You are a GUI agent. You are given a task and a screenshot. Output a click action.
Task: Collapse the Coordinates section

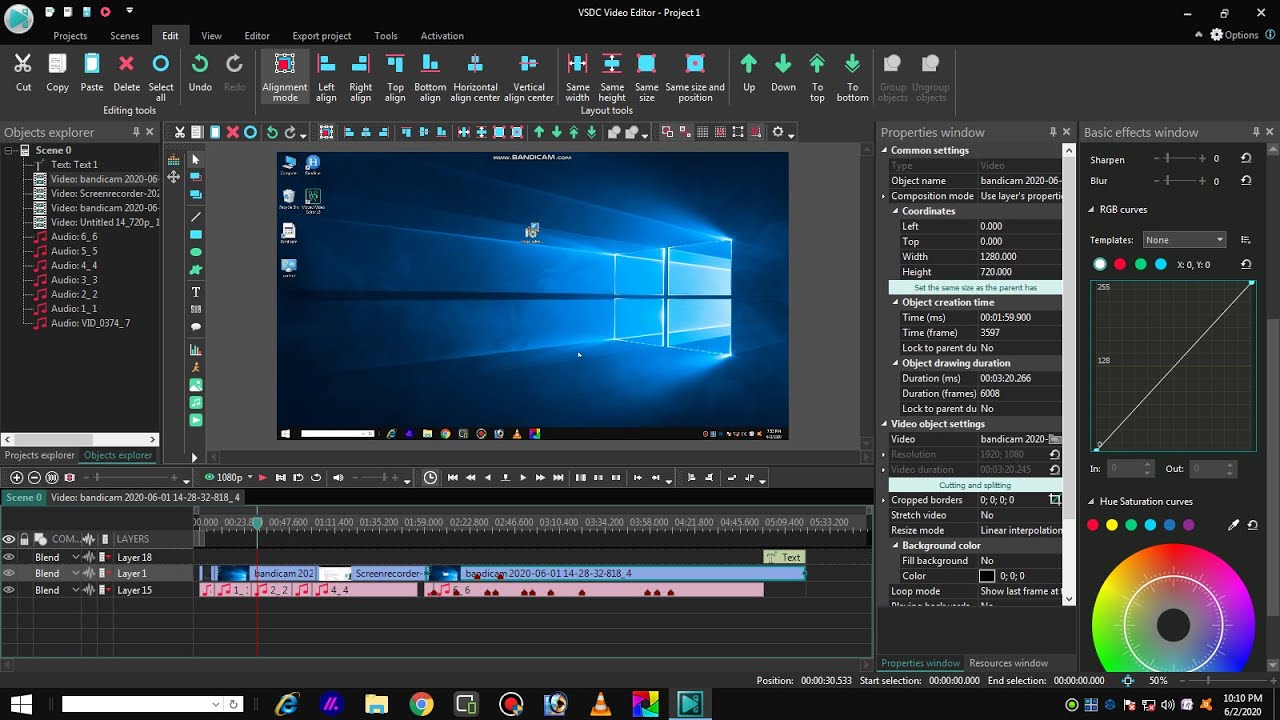pyautogui.click(x=896, y=211)
